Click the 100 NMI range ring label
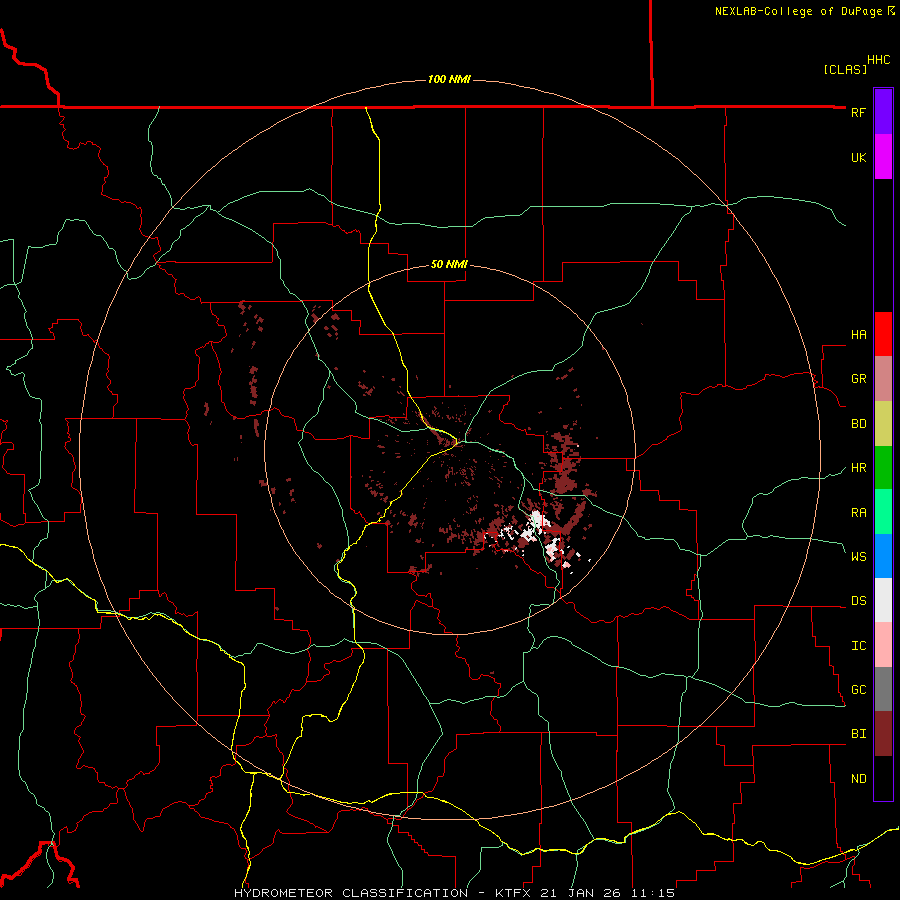Screen dimensions: 900x900 click(449, 79)
